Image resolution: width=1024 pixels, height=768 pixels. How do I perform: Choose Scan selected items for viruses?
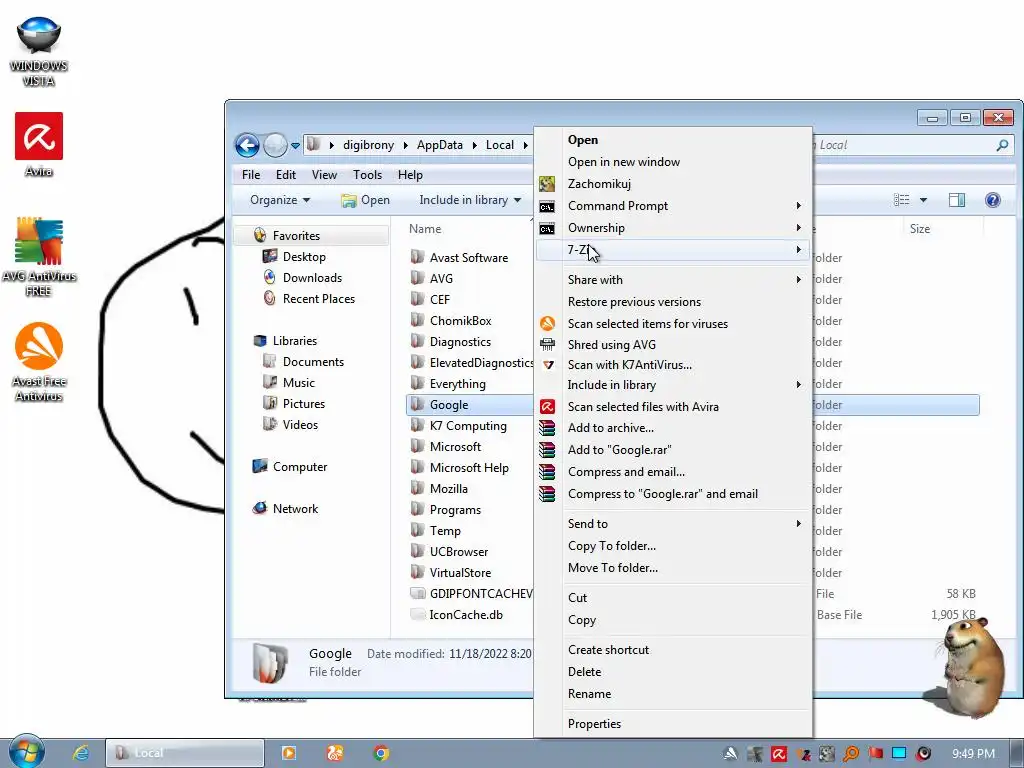[x=673, y=324]
